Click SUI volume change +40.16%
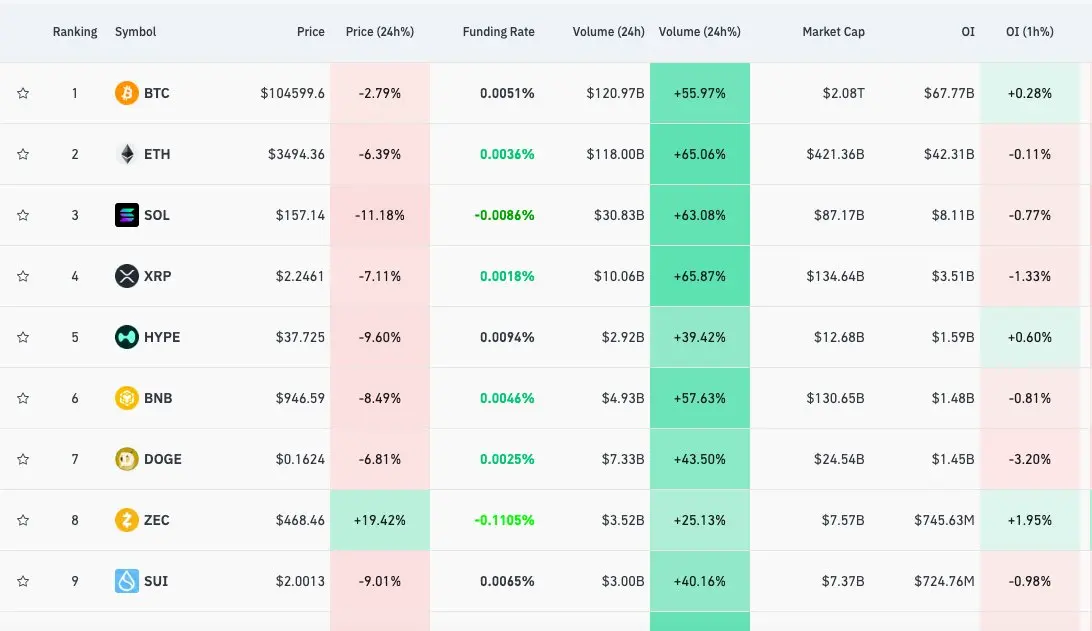1092x631 pixels. [x=700, y=581]
